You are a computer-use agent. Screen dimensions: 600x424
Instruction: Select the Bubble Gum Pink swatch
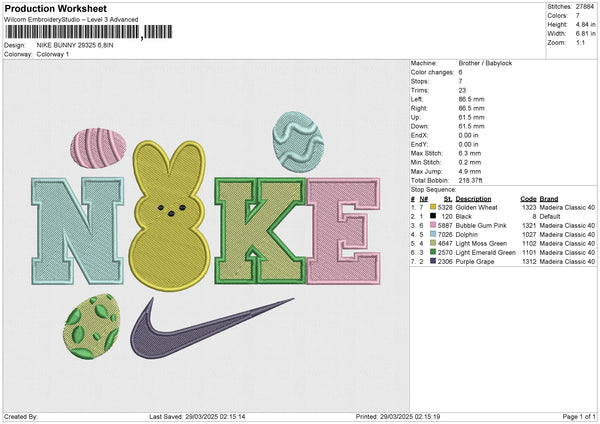tap(434, 225)
